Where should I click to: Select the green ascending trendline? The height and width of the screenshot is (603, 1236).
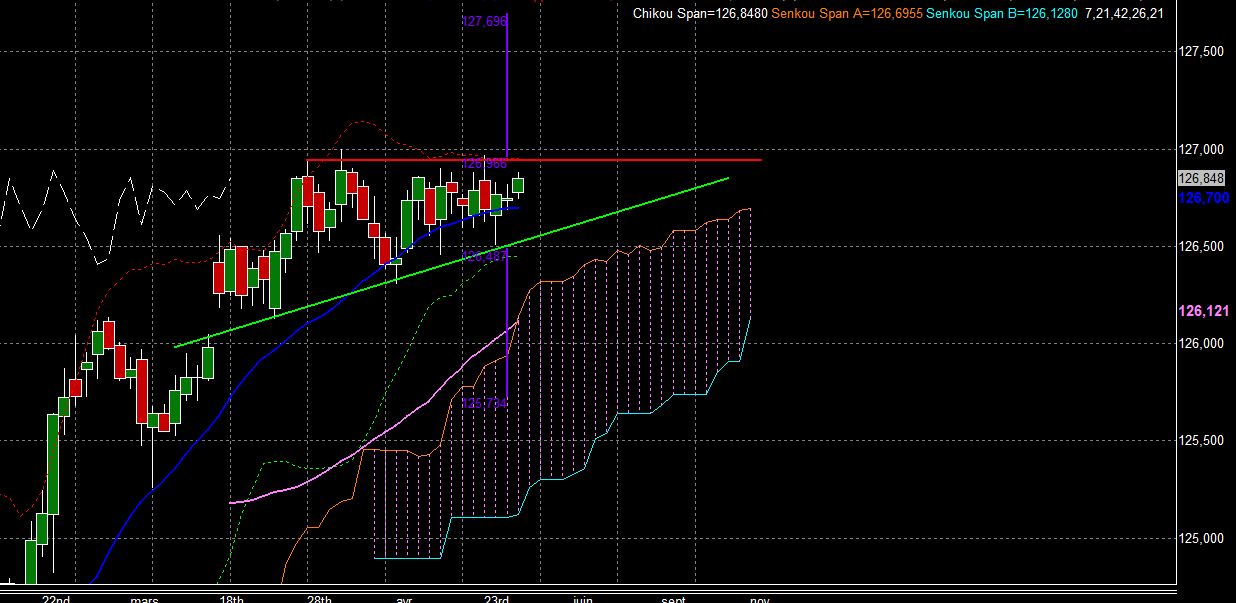[x=452, y=262]
